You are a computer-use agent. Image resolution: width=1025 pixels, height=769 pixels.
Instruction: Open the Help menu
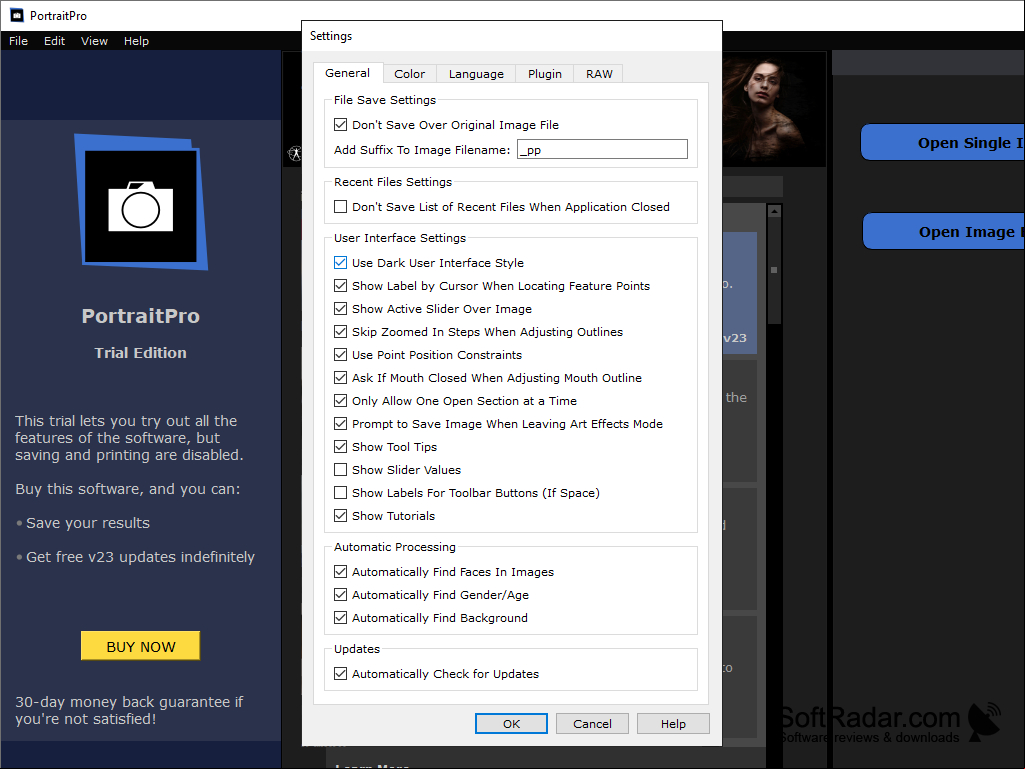[137, 41]
